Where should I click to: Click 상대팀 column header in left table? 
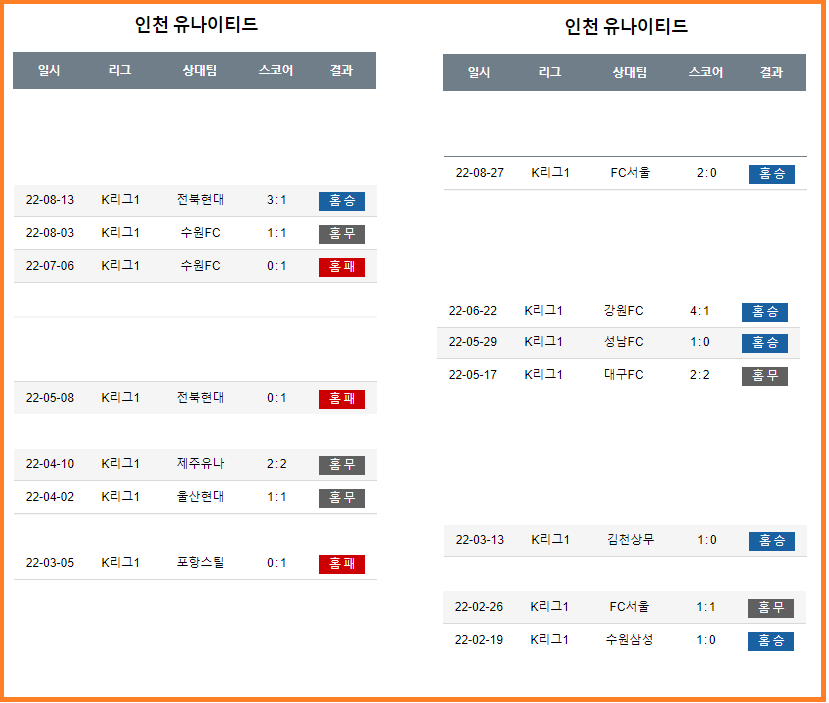(200, 71)
